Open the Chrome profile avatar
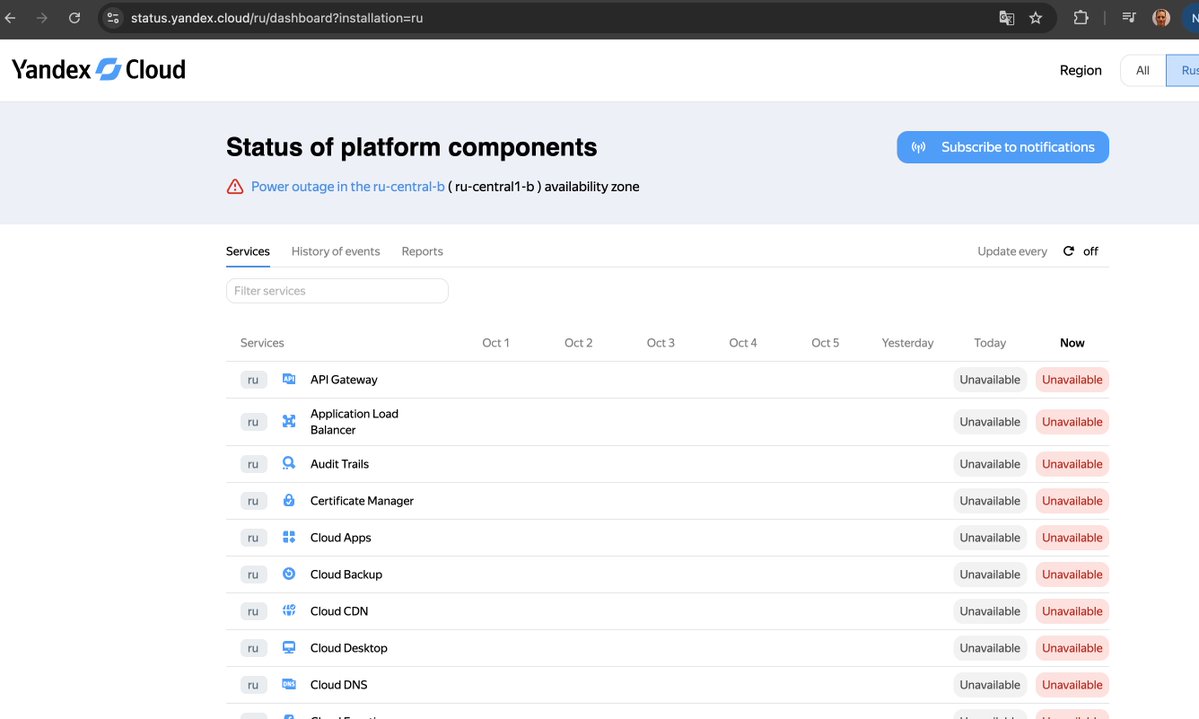The width and height of the screenshot is (1199, 719). [x=1161, y=18]
